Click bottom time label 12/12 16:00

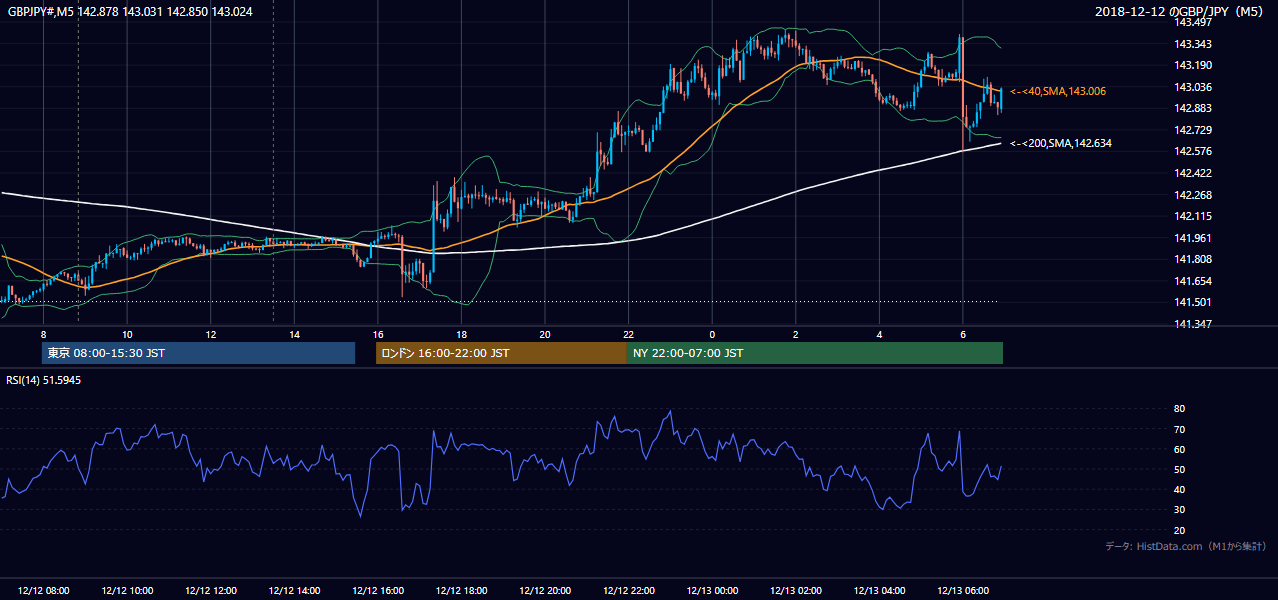point(378,591)
